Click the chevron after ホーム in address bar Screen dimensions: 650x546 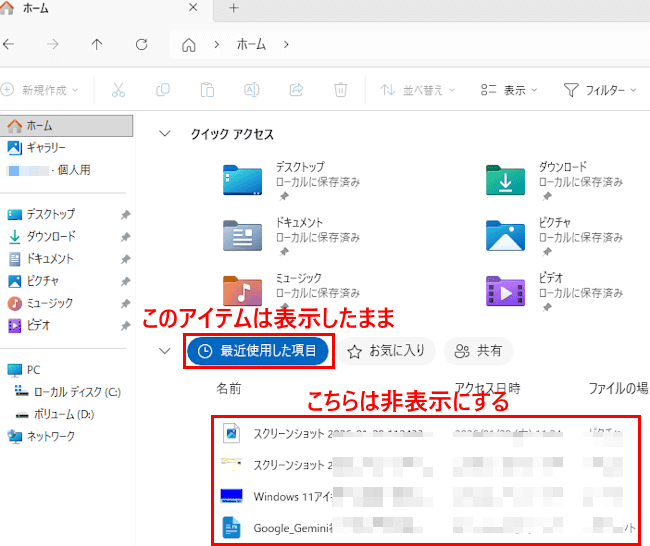286,44
